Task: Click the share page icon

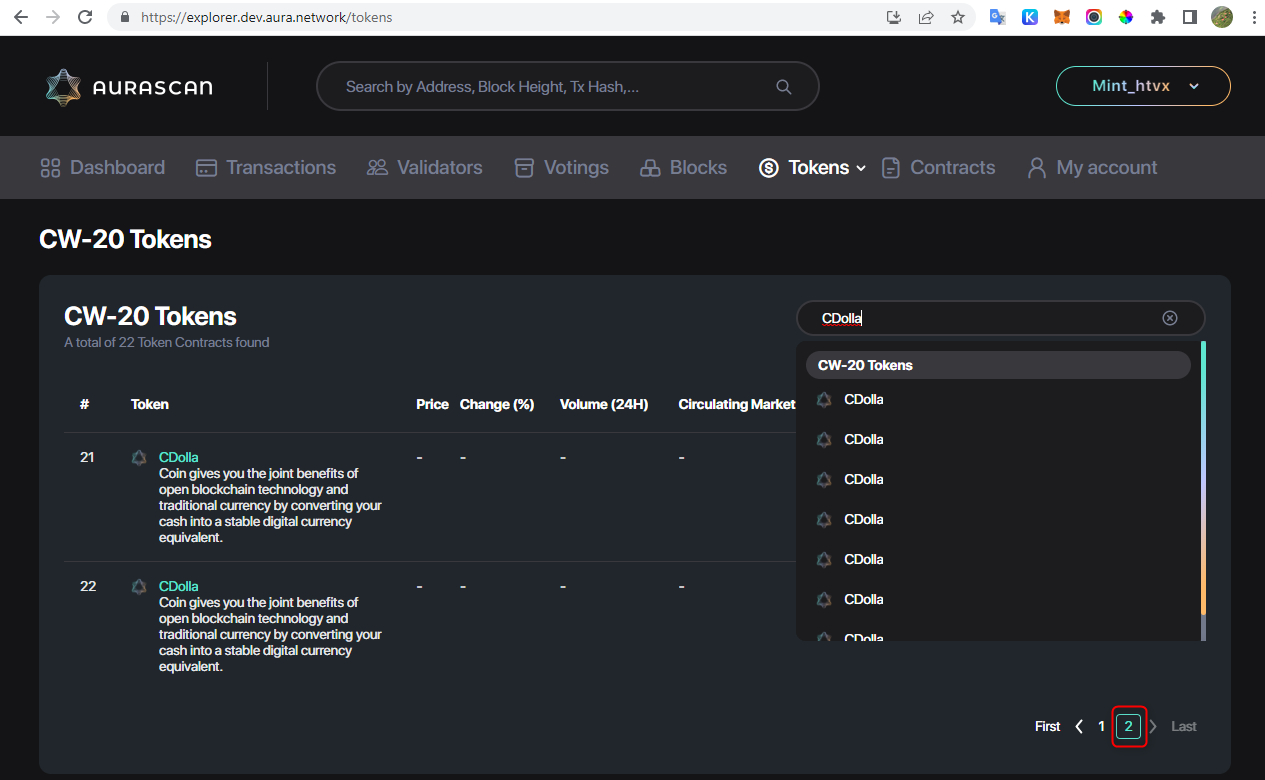Action: pos(926,17)
